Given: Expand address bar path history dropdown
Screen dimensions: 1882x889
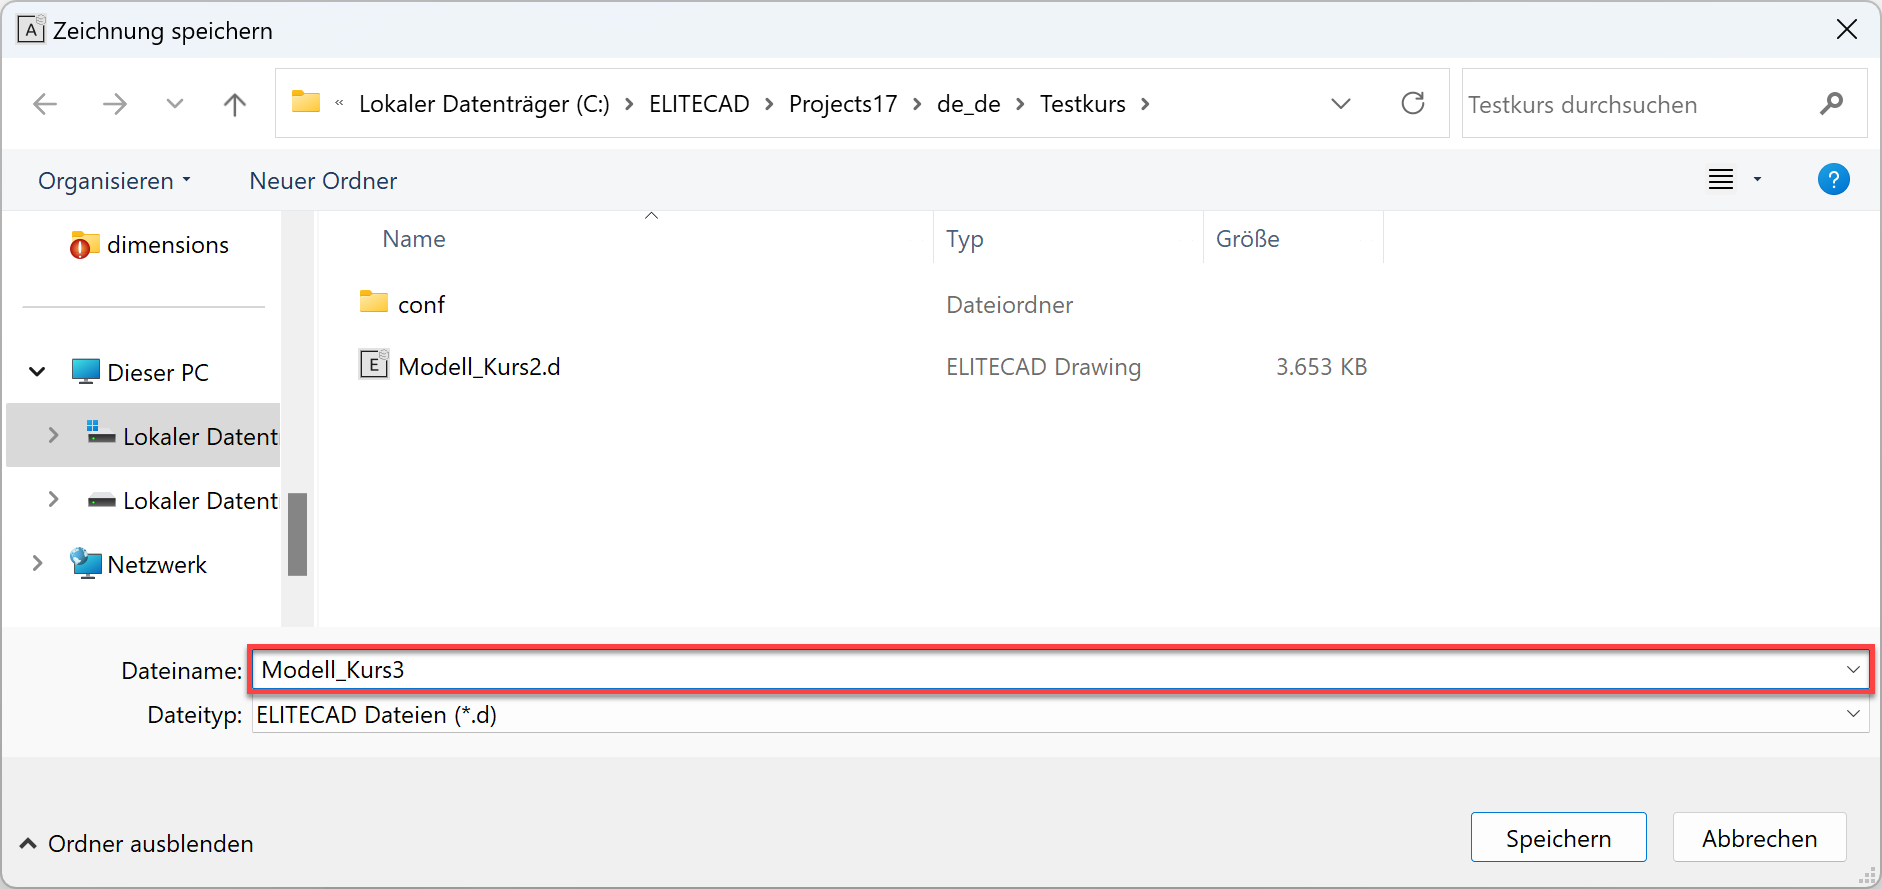Looking at the screenshot, I should [1341, 104].
